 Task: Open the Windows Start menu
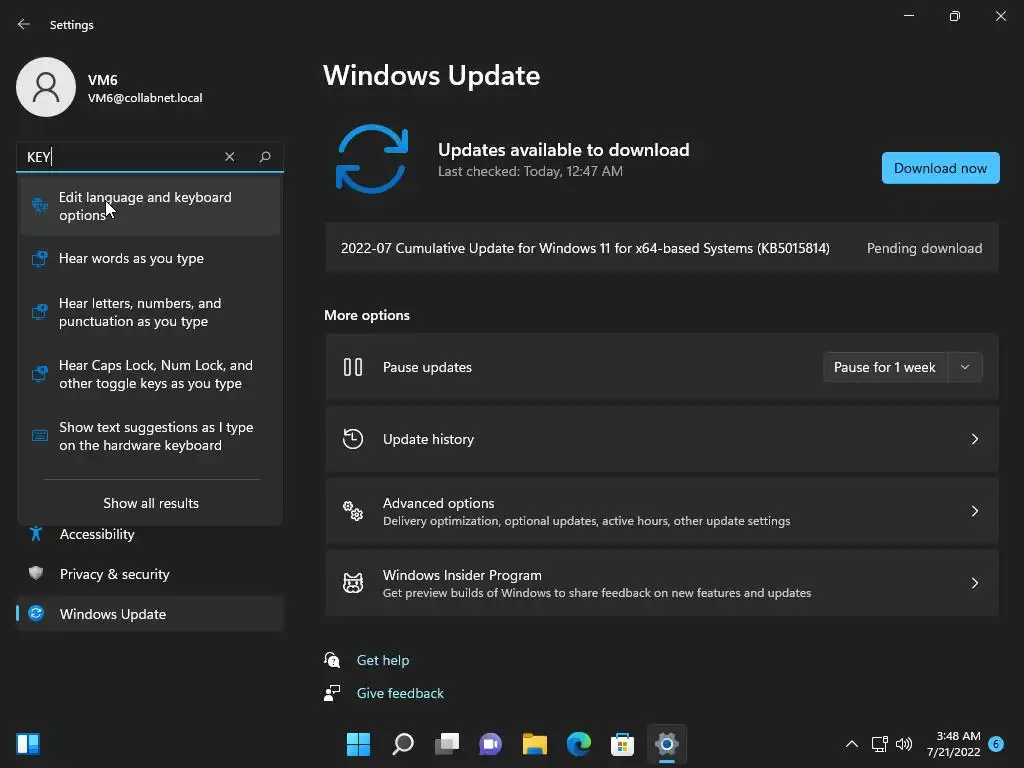tap(358, 744)
